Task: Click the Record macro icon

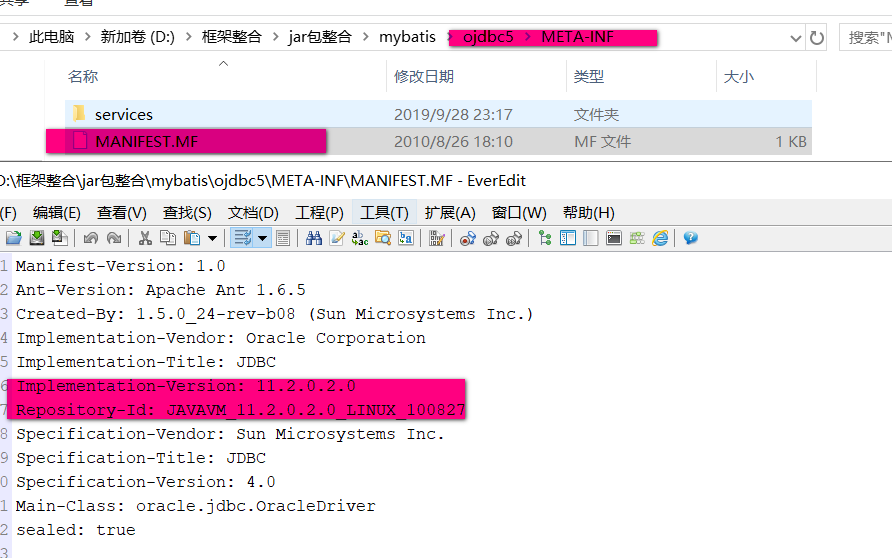Action: pyautogui.click(x=468, y=238)
